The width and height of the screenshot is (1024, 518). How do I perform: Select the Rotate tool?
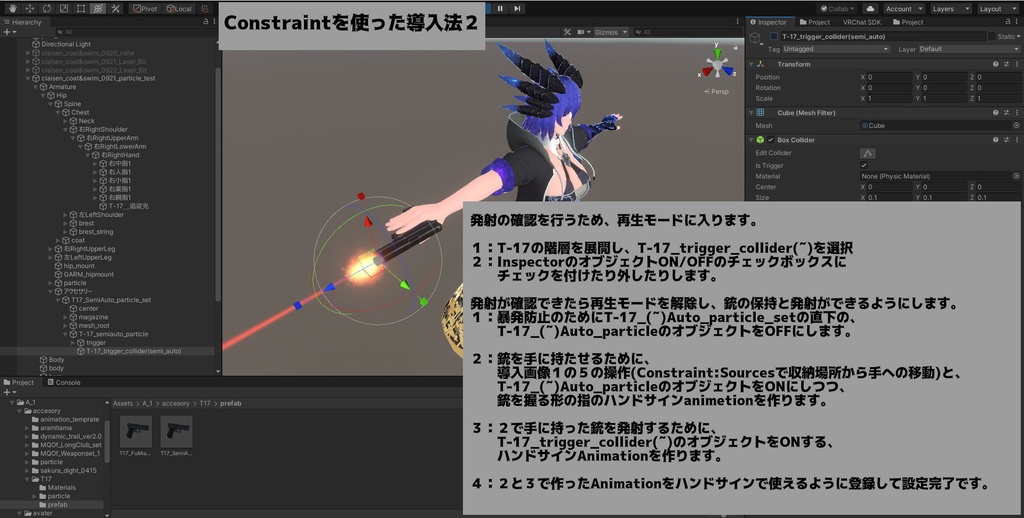click(x=46, y=8)
